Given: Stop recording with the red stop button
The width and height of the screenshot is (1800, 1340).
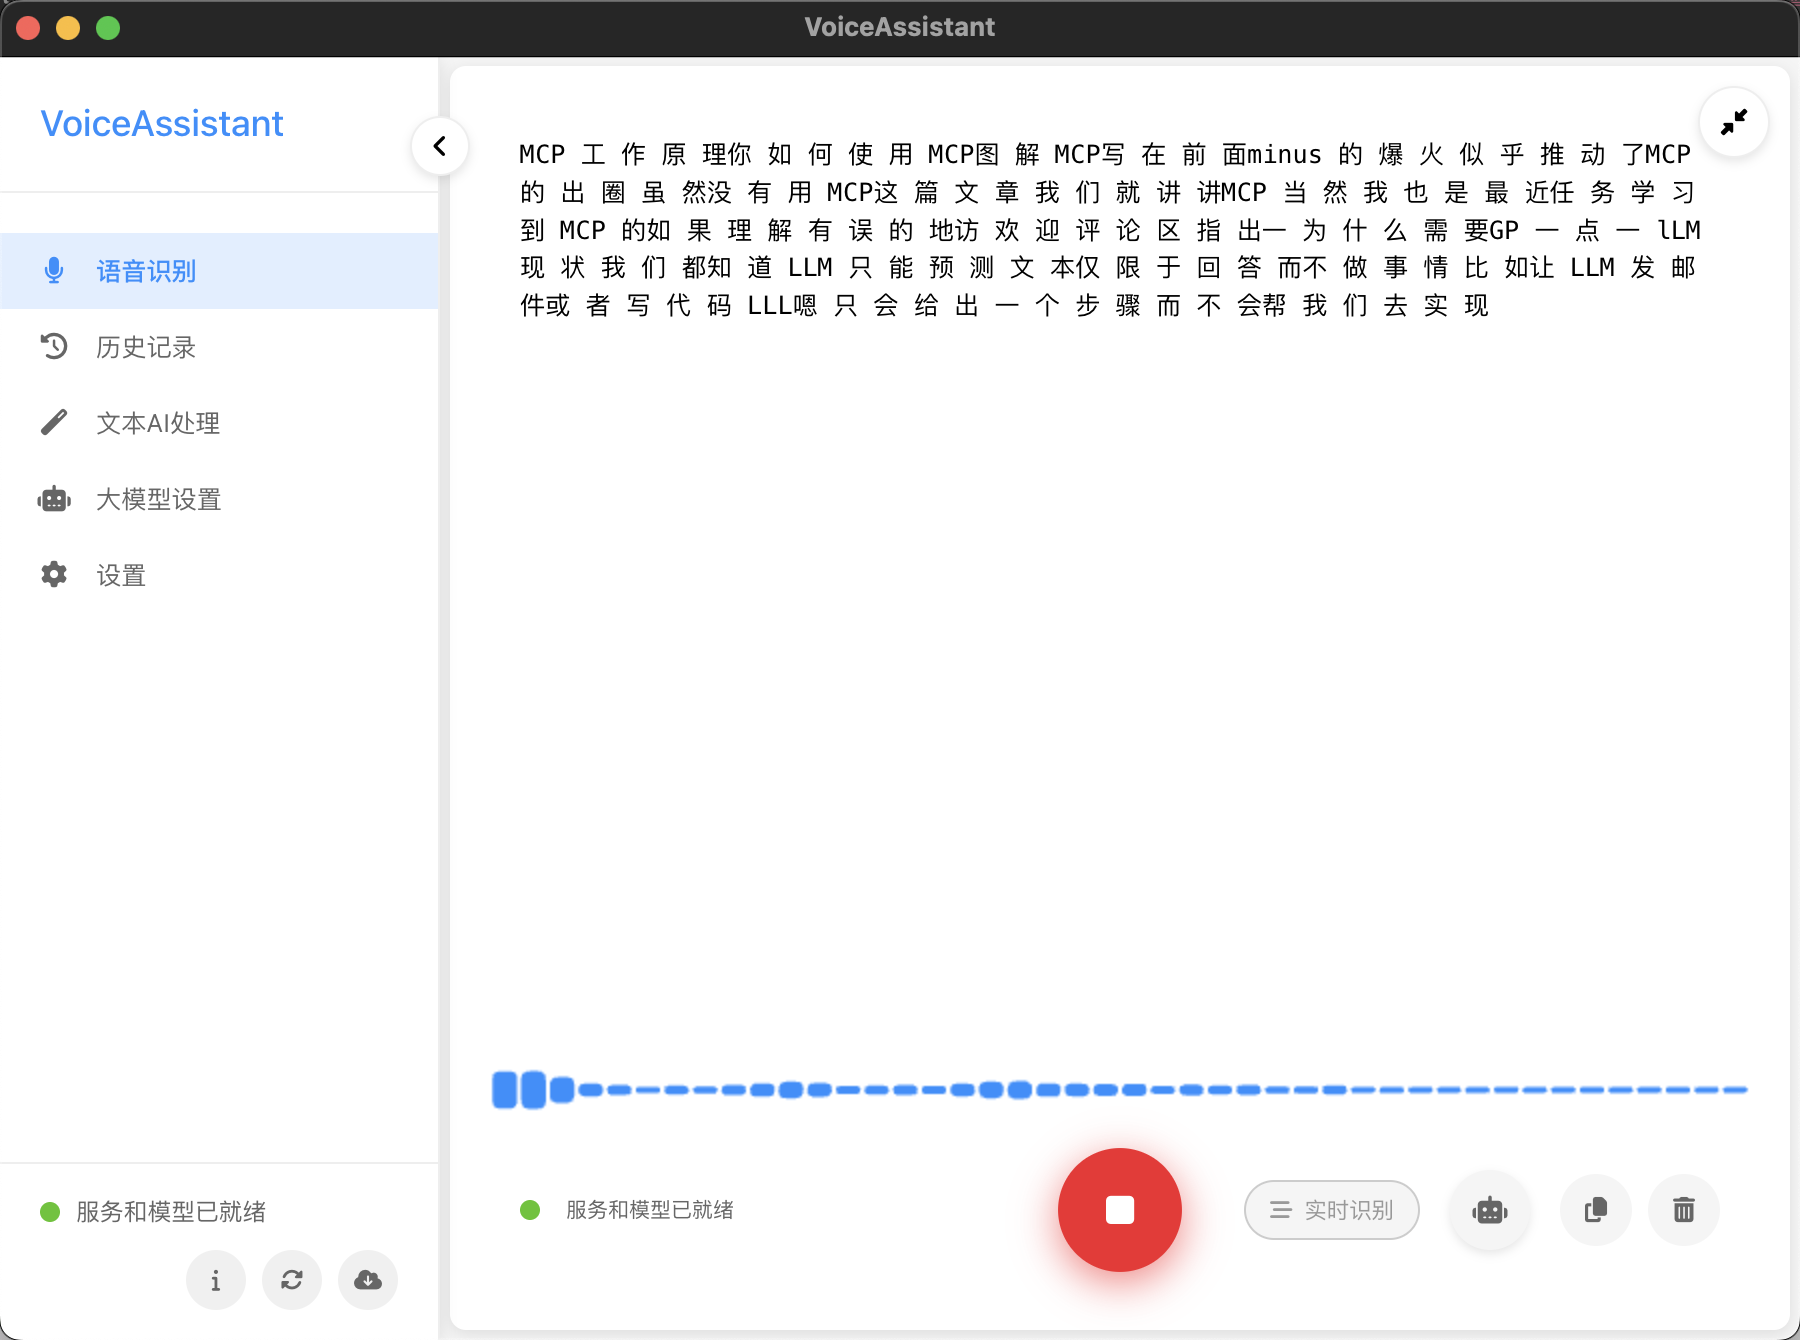Looking at the screenshot, I should tap(1119, 1210).
